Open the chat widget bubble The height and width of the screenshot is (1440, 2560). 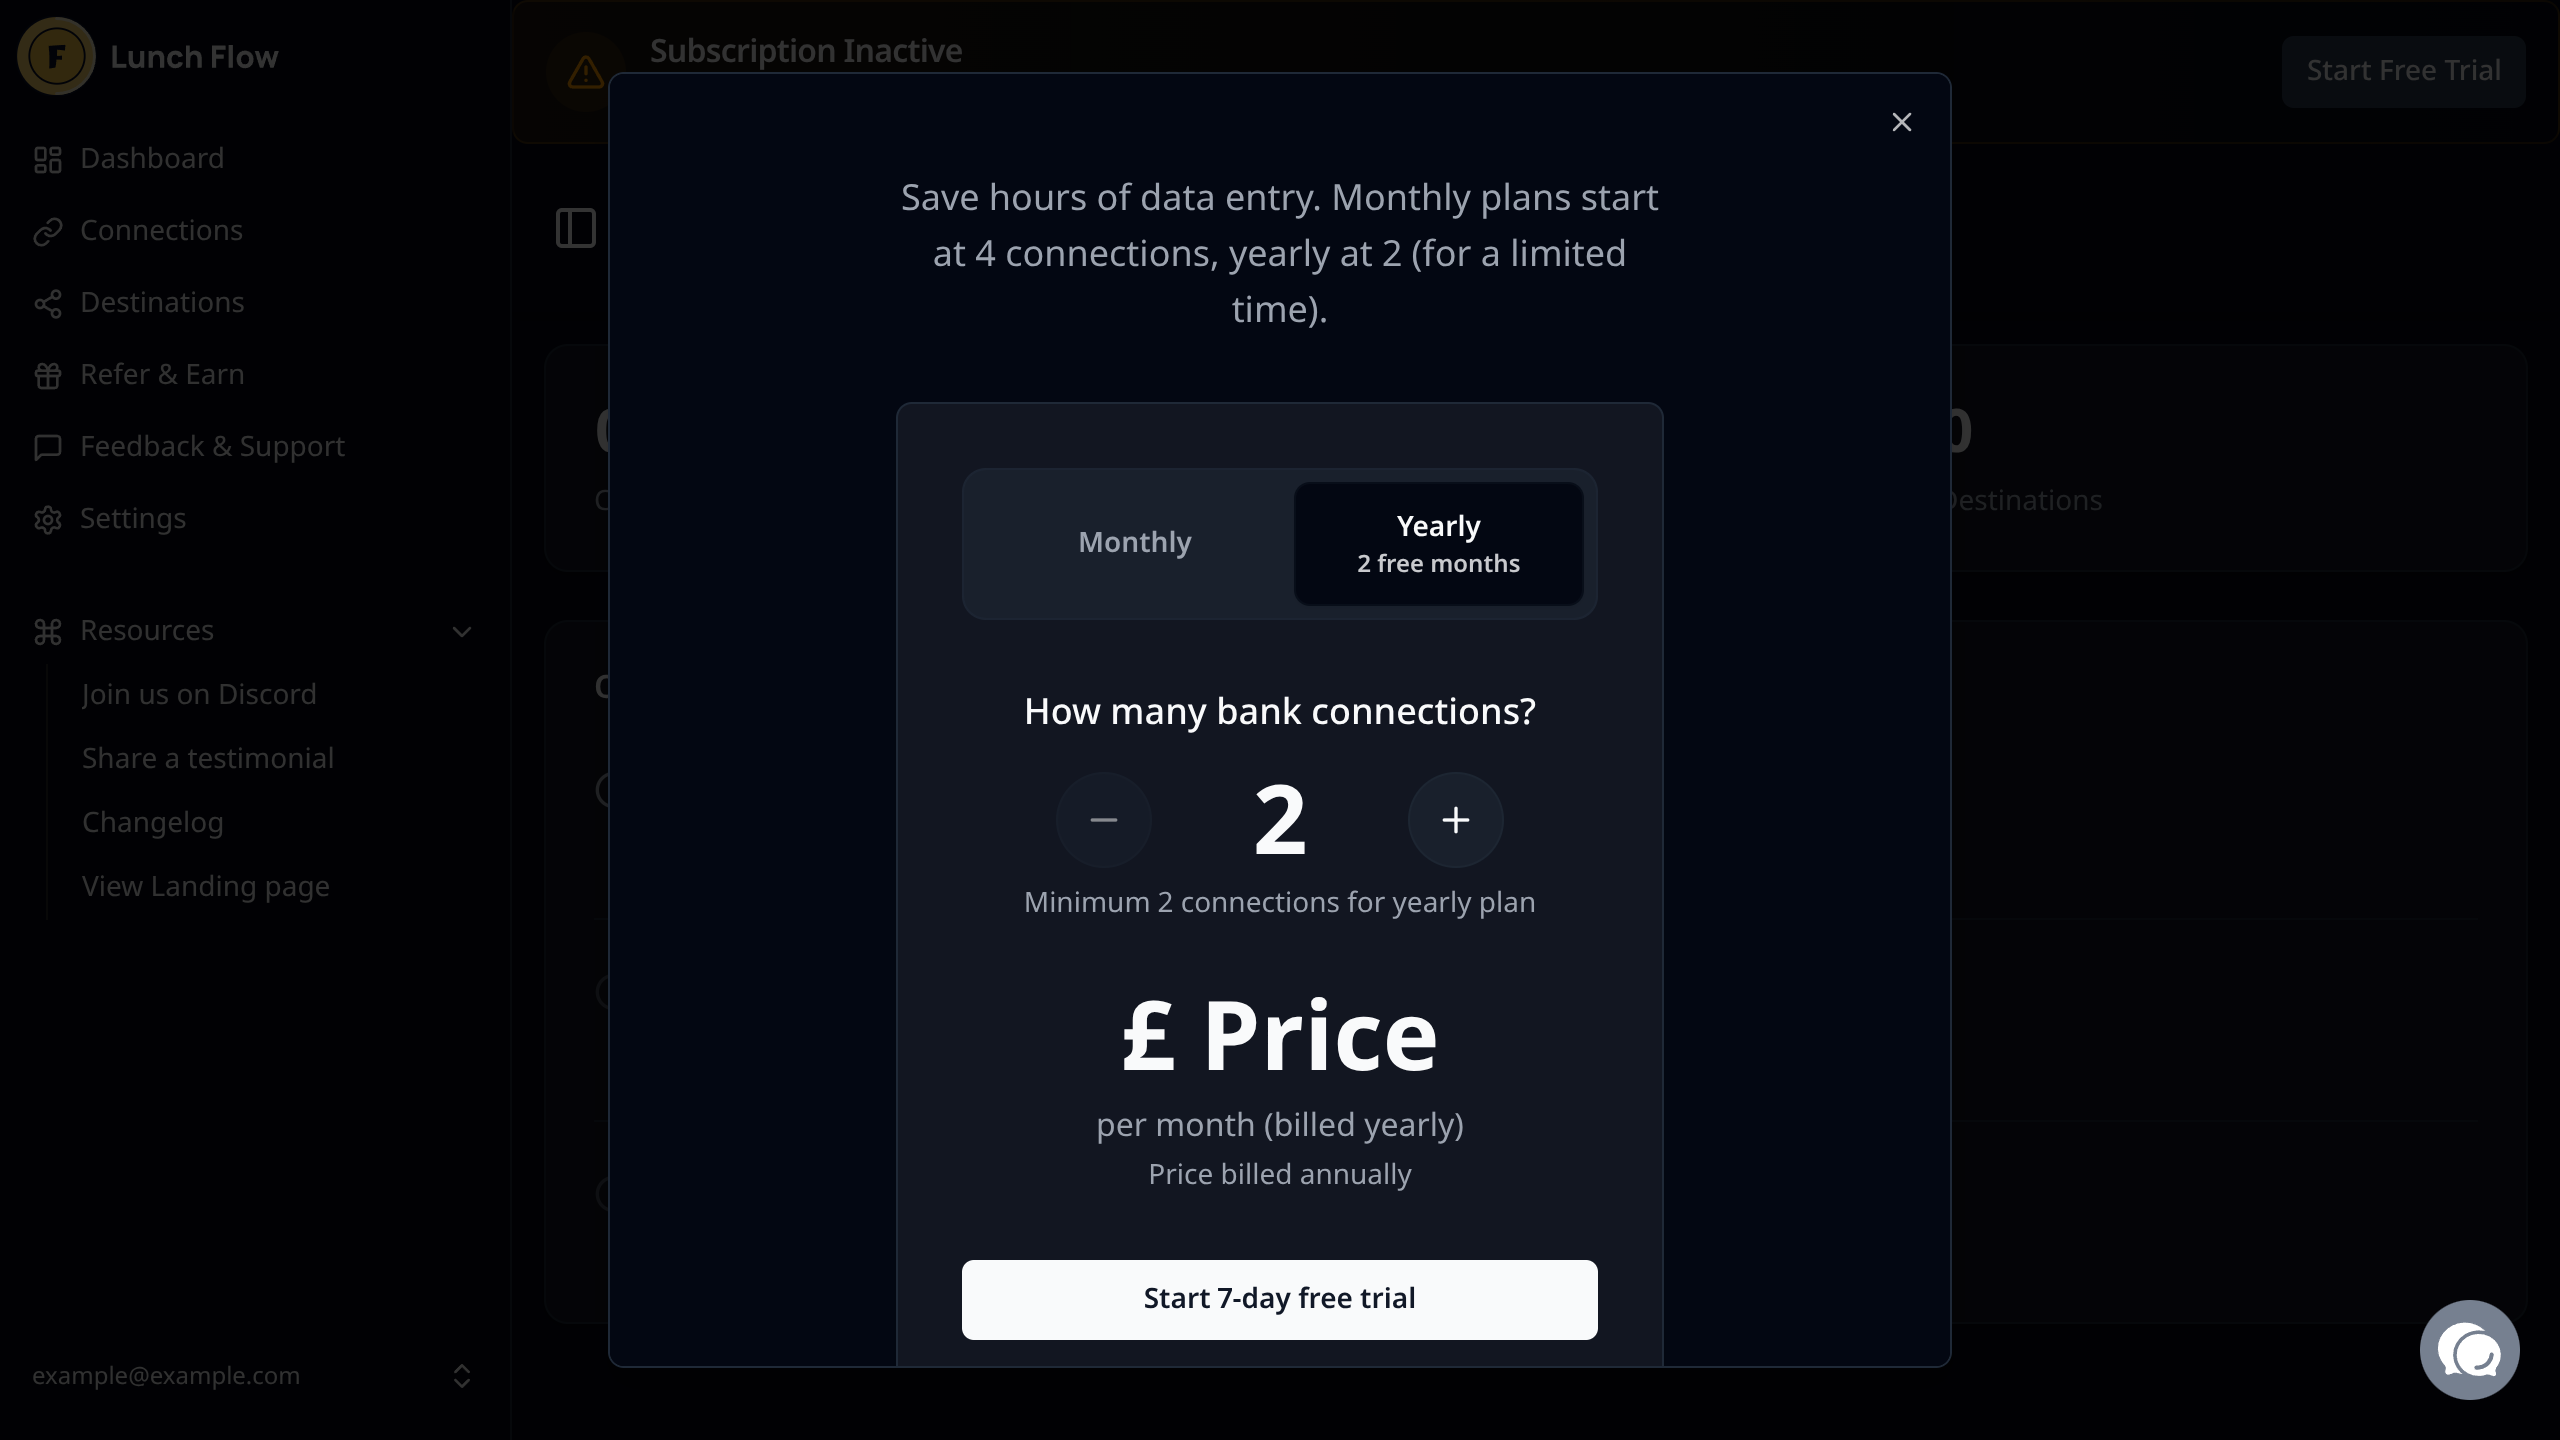(2469, 1350)
